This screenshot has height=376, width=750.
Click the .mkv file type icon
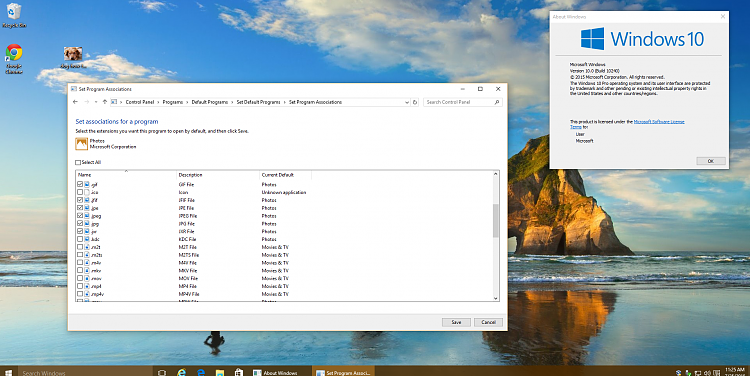pos(87,270)
